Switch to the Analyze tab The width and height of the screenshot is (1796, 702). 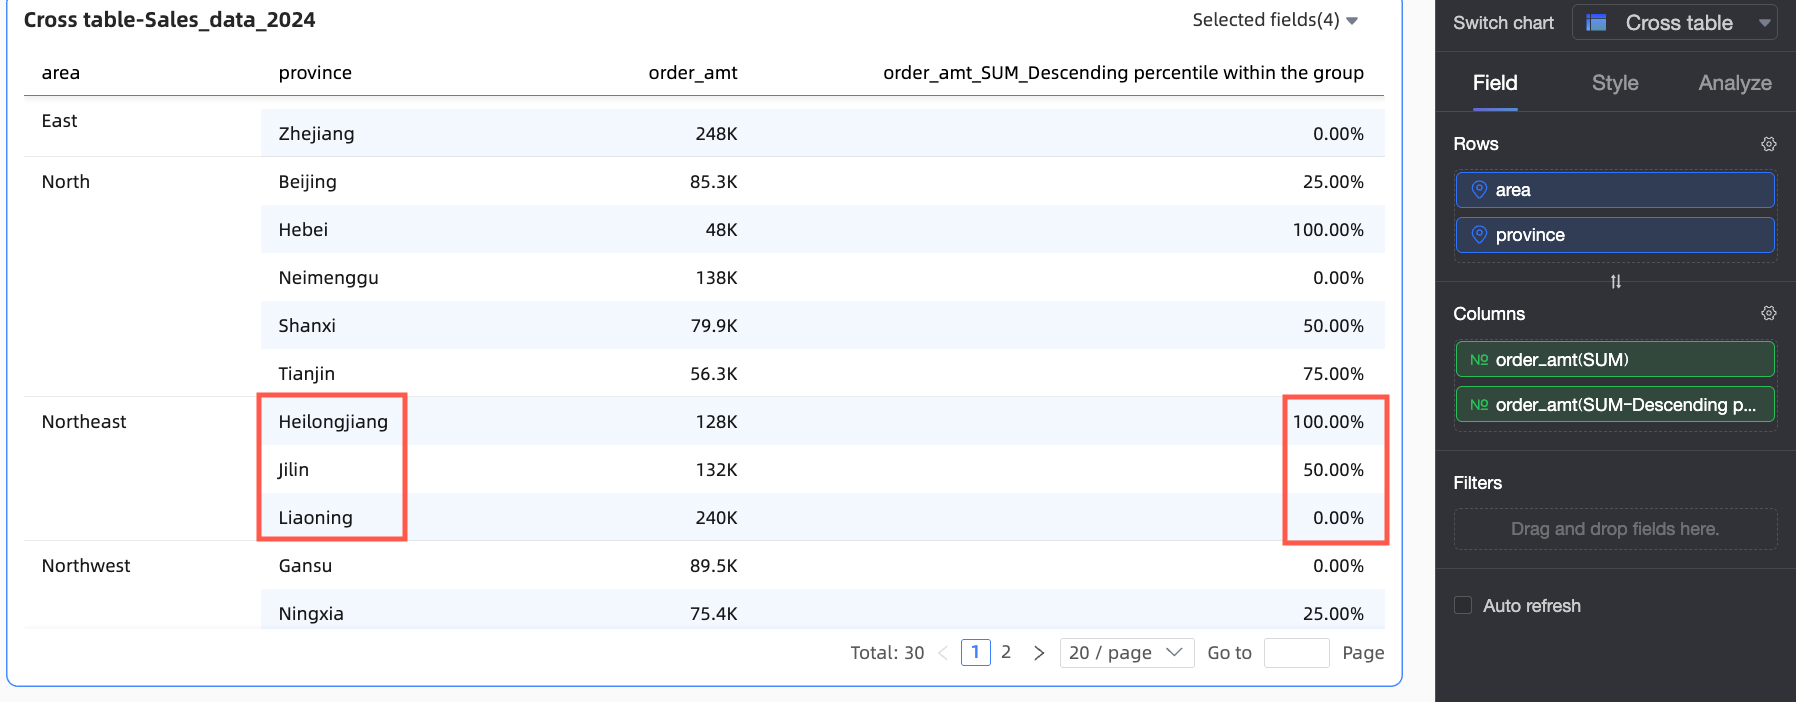coord(1735,83)
